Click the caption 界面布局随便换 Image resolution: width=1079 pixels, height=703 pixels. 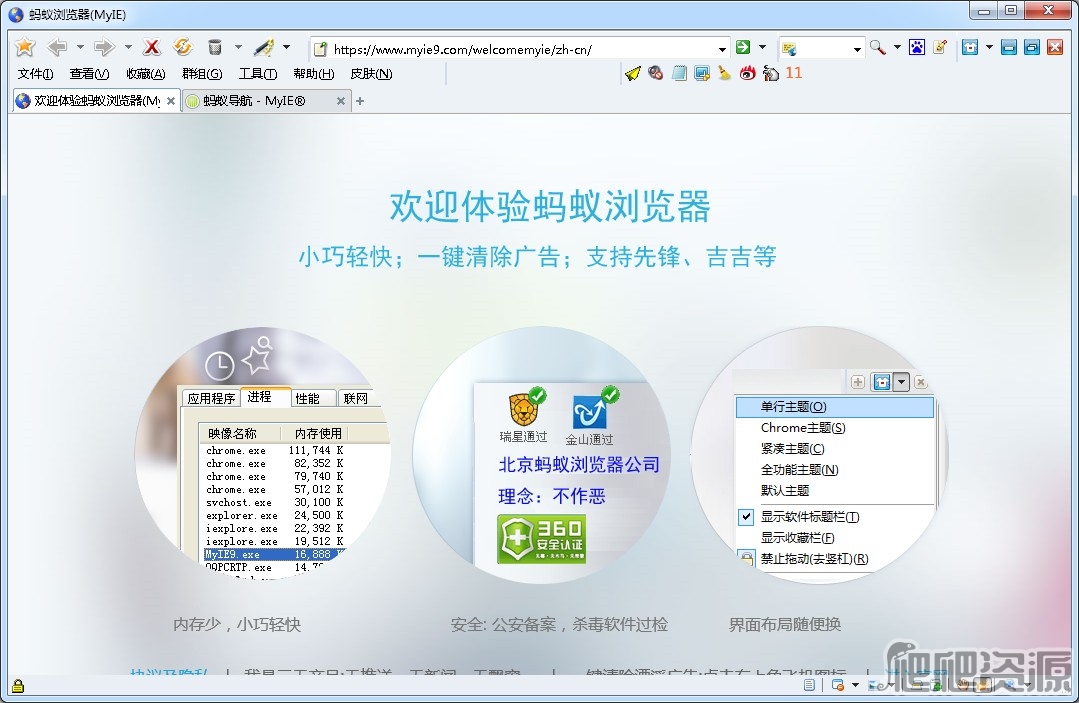[785, 625]
